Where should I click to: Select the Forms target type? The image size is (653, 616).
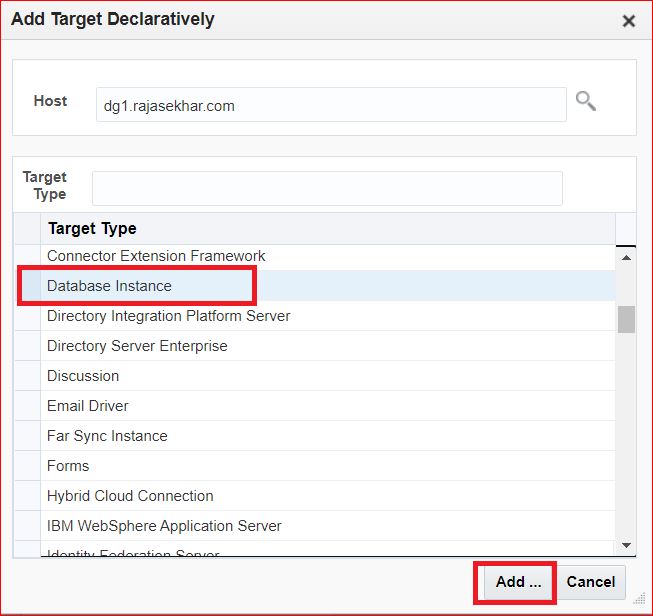[x=68, y=466]
